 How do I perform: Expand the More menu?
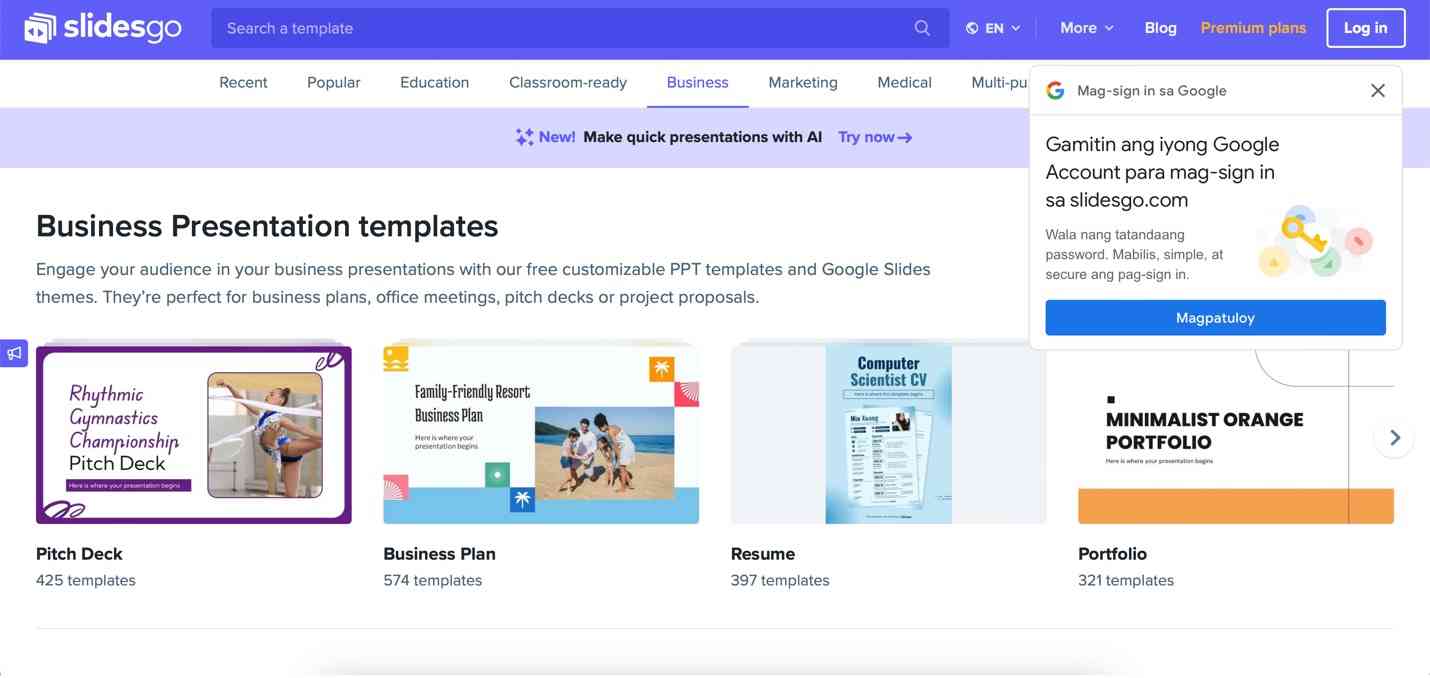click(1086, 28)
